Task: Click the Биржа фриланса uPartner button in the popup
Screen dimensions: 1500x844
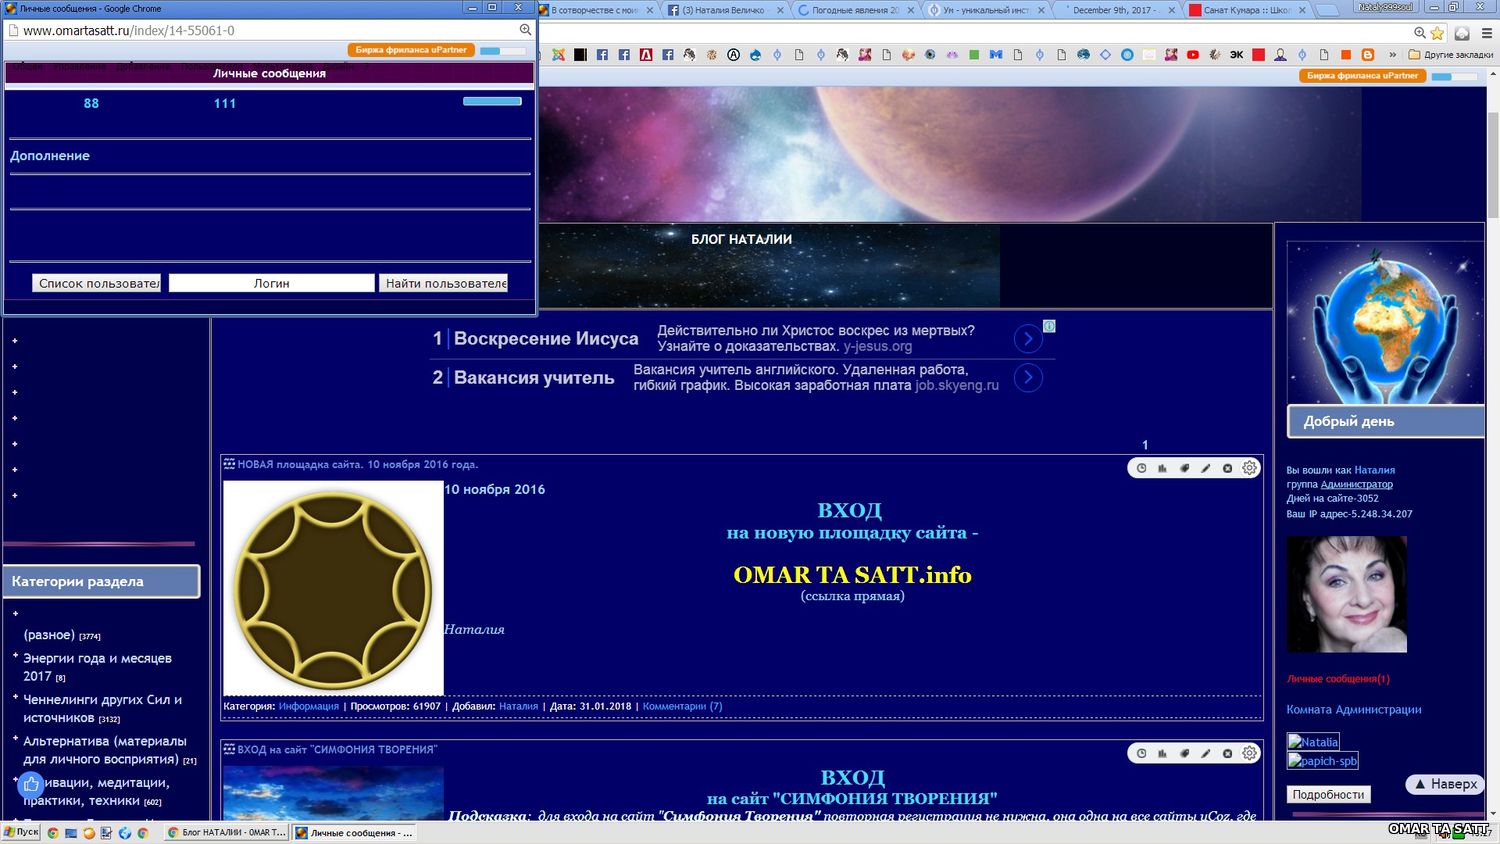Action: tap(410, 50)
